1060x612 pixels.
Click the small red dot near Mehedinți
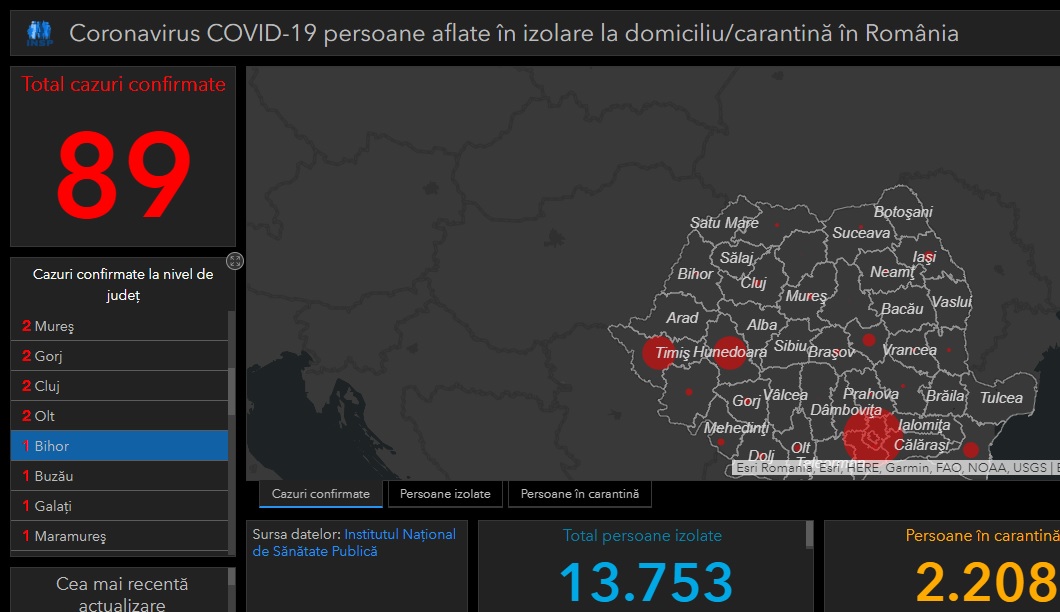[x=720, y=442]
